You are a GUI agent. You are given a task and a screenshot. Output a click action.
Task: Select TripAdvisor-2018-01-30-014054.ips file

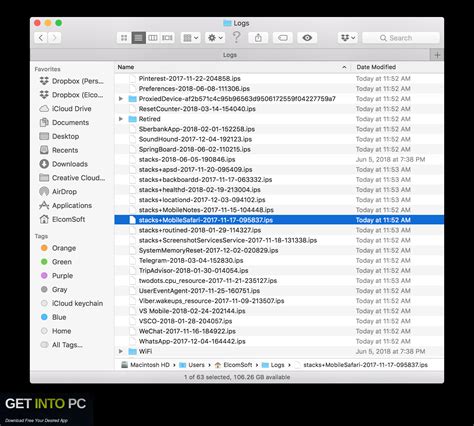click(x=279, y=270)
